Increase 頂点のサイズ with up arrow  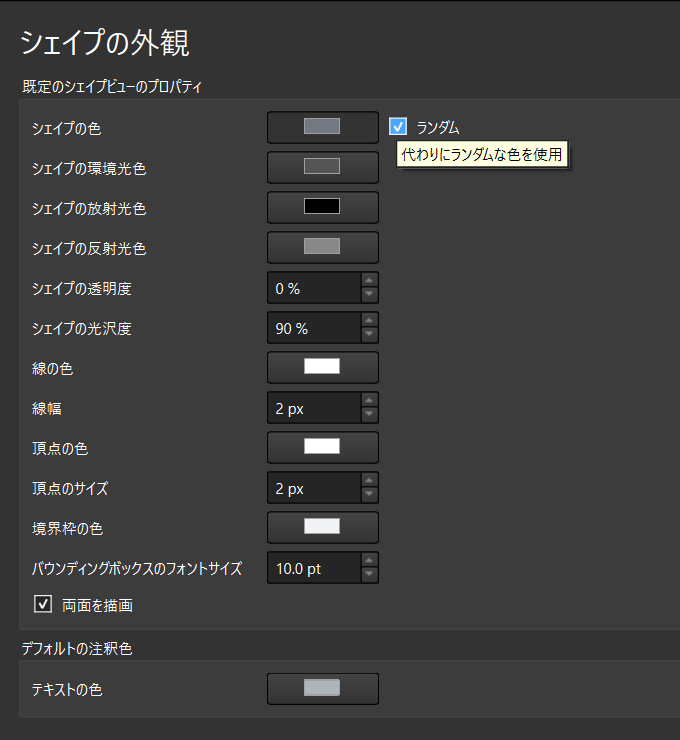tap(369, 480)
